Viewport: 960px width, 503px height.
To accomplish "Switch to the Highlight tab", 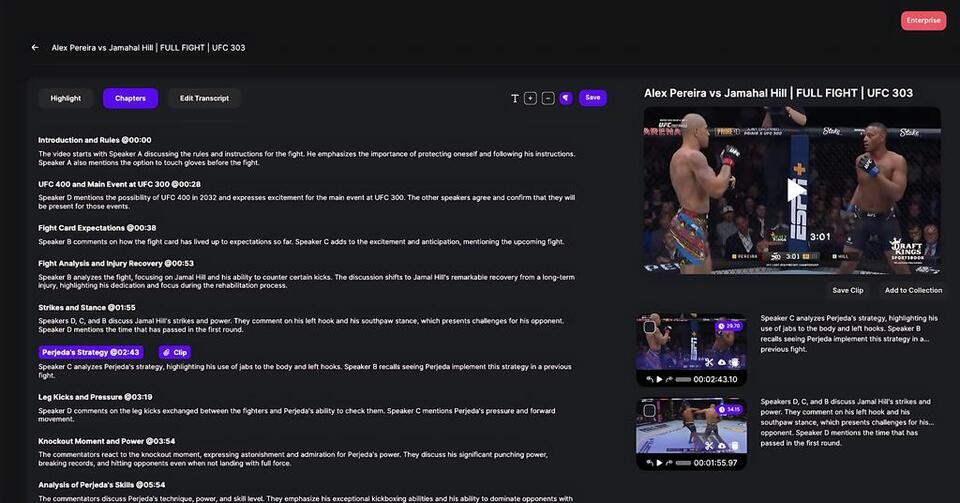I will [x=66, y=98].
